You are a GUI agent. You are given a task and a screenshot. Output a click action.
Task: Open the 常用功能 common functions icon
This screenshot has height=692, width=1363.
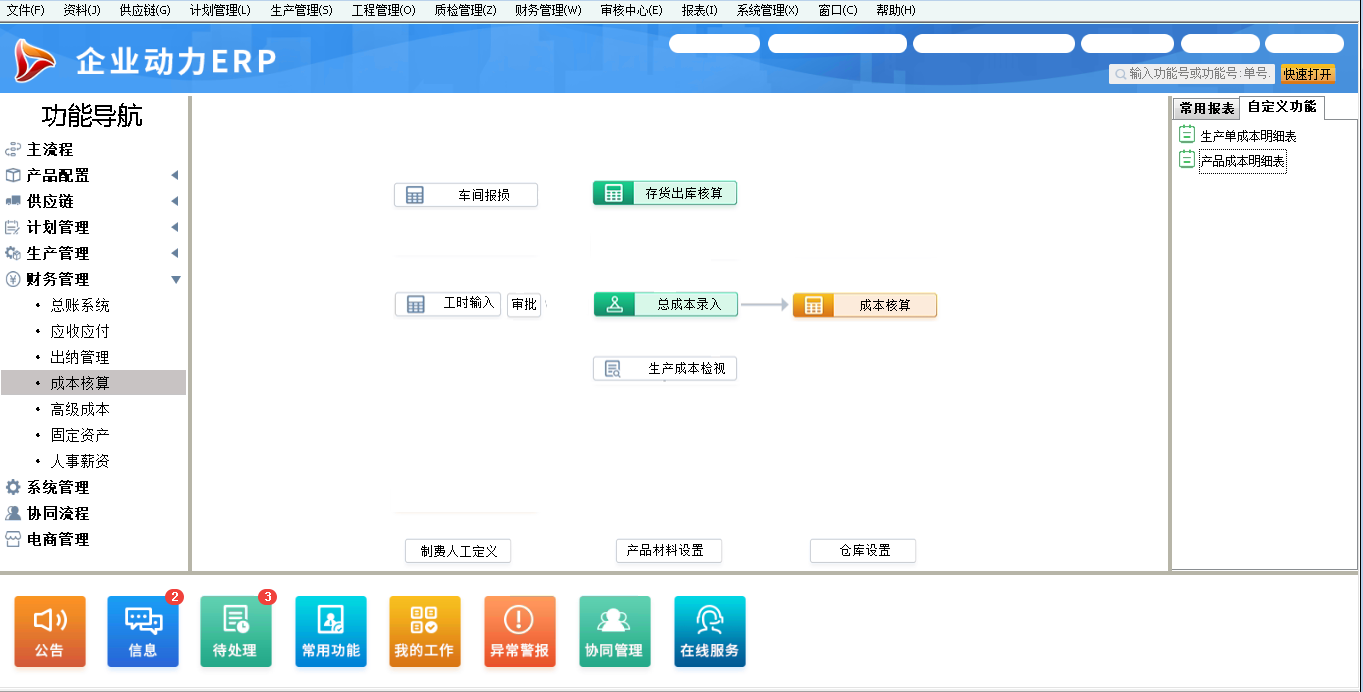[330, 631]
